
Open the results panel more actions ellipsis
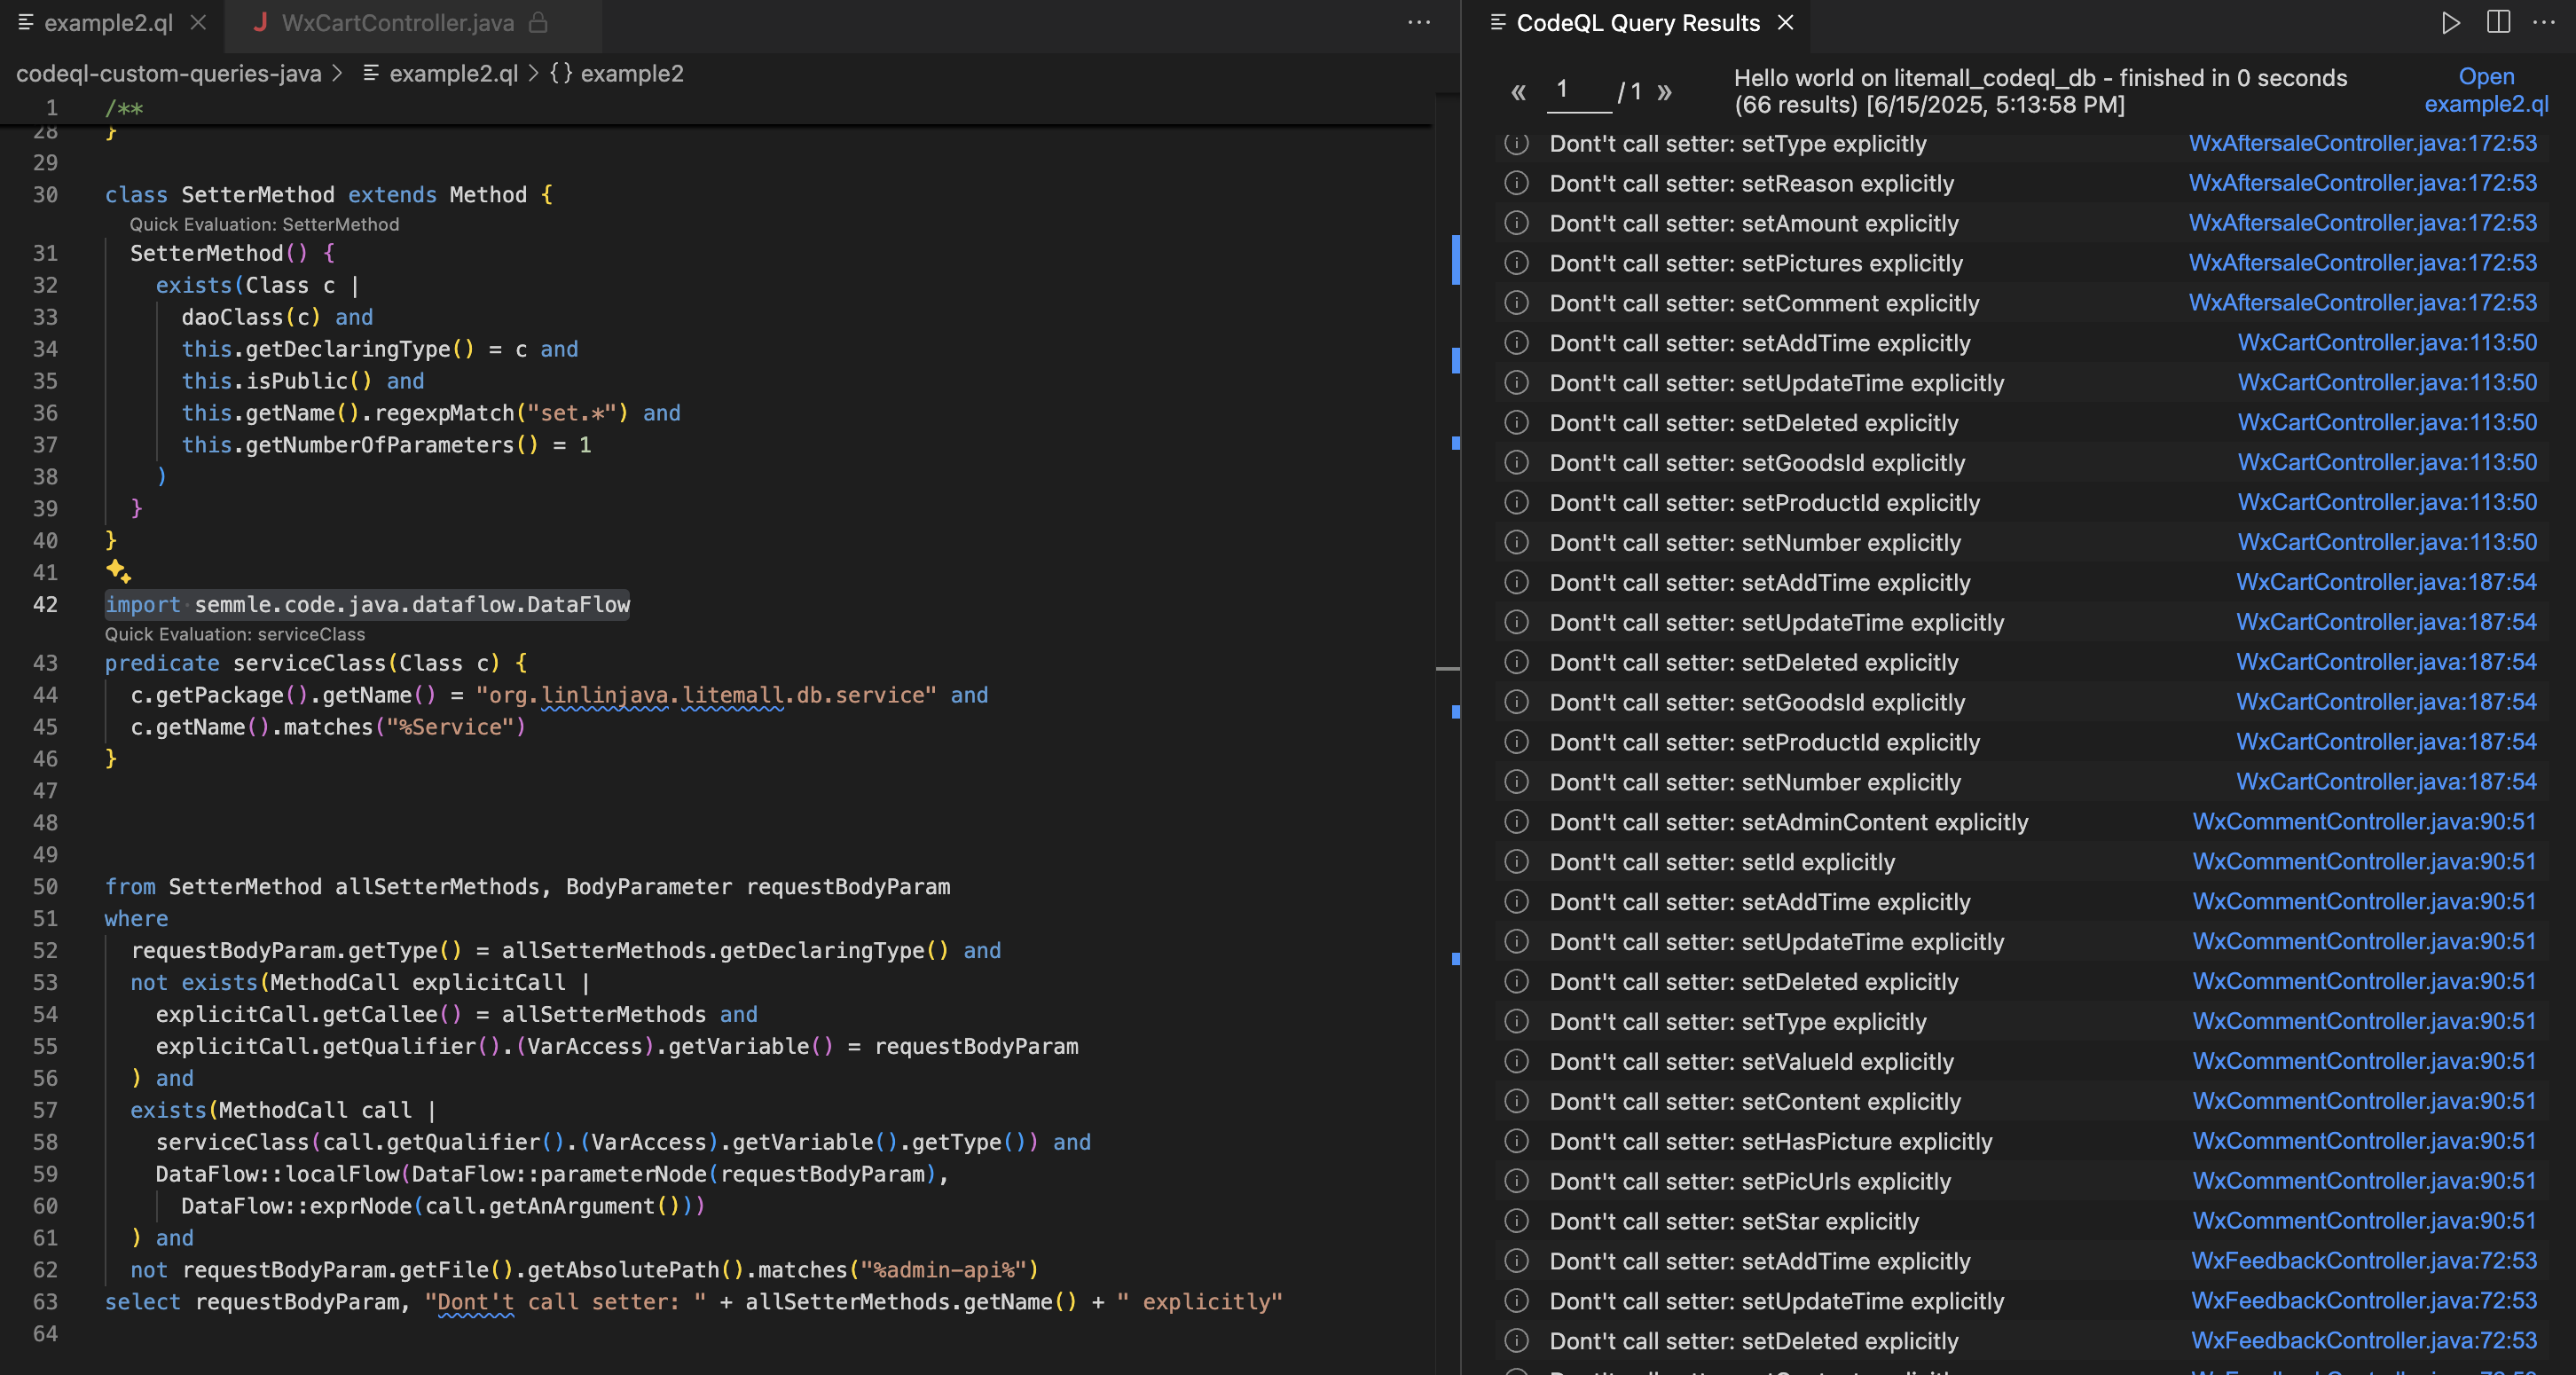point(2544,22)
